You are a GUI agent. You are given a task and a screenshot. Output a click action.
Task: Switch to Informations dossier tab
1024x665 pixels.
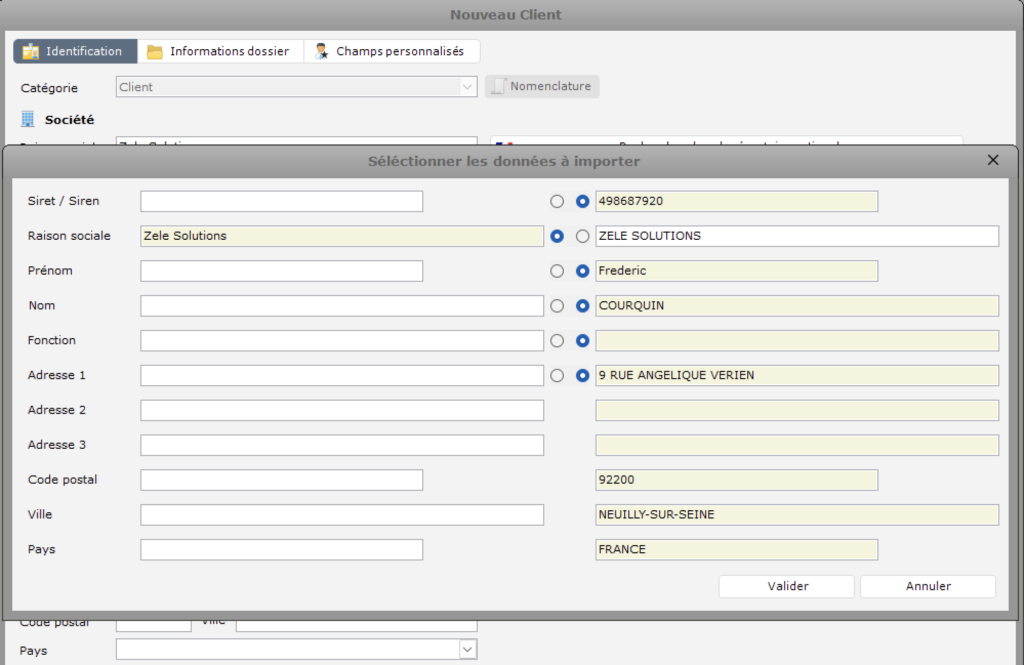(228, 51)
